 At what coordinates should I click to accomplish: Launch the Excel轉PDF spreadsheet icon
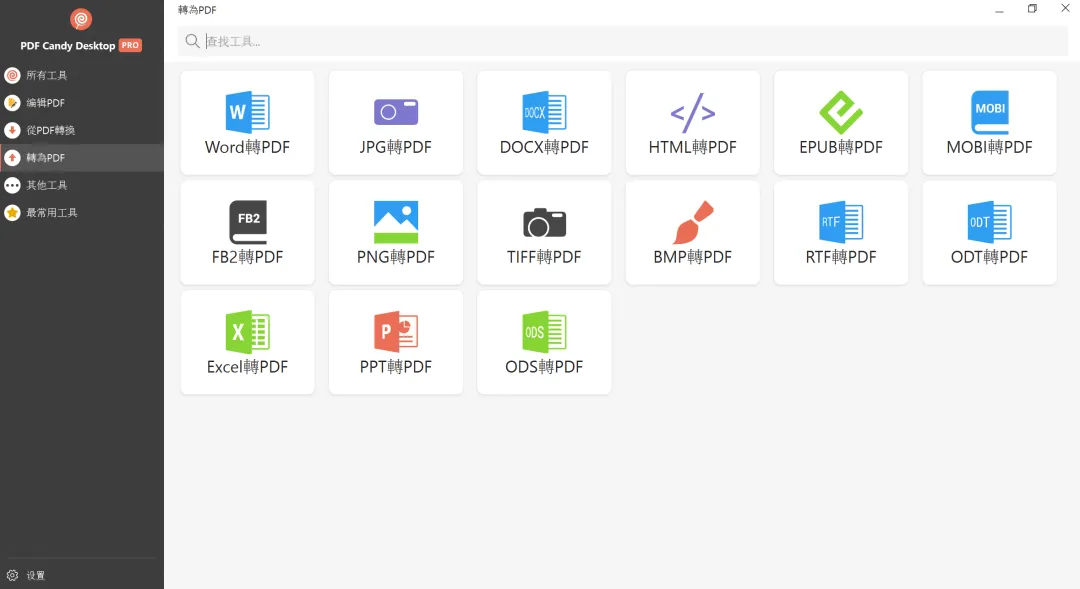[x=247, y=331]
